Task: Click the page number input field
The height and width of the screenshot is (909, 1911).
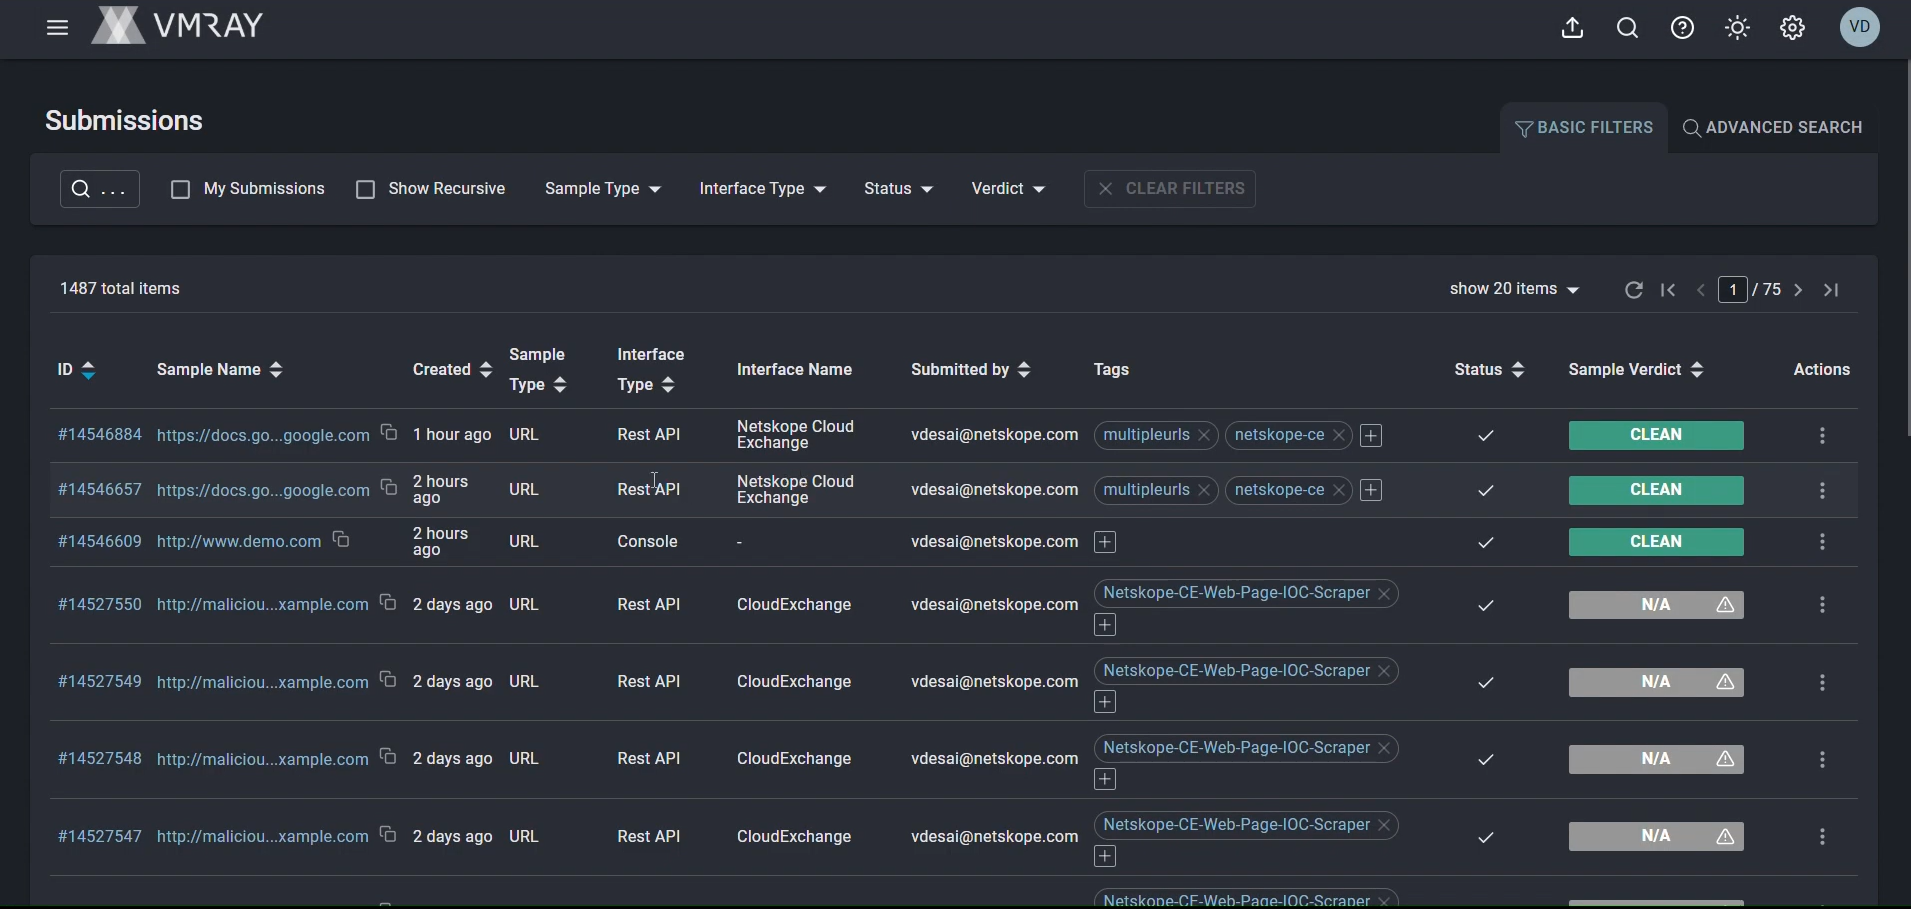Action: click(x=1733, y=290)
